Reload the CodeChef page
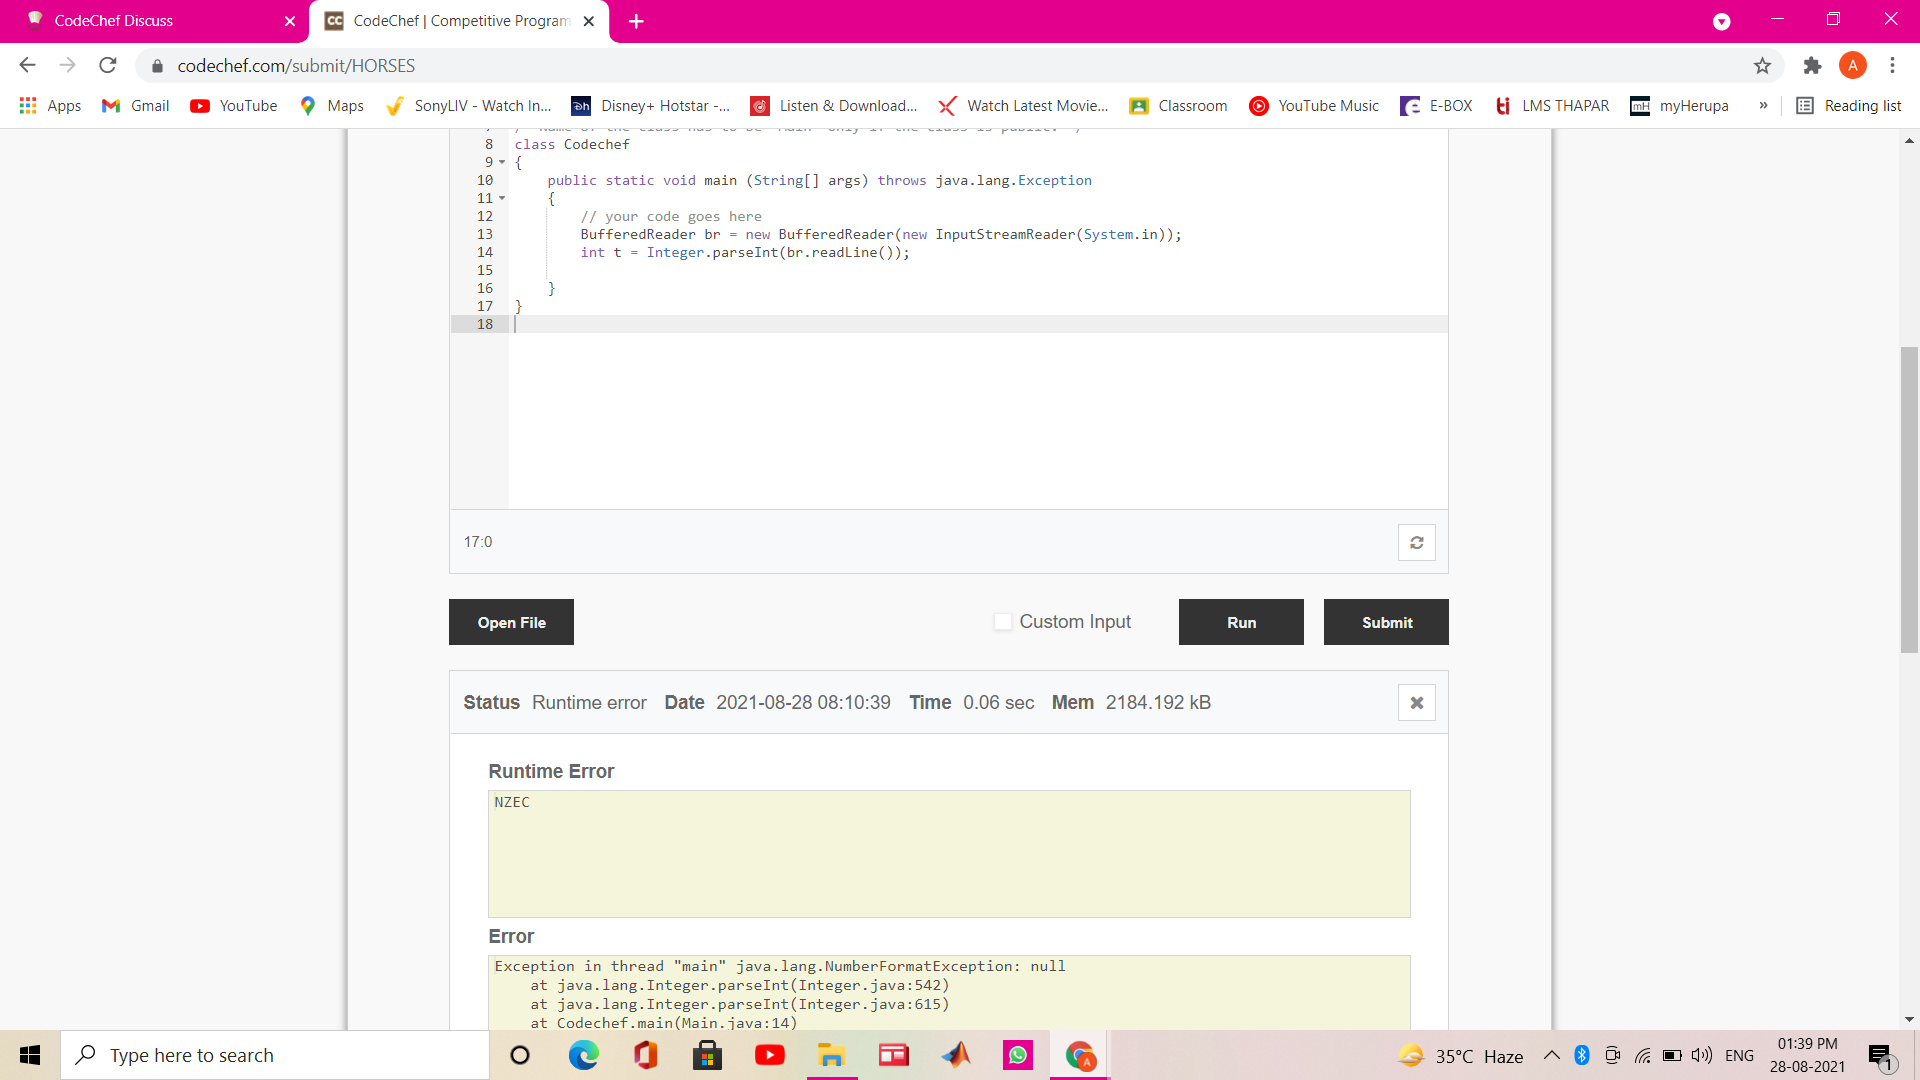Screen dimensions: 1920x1080 [x=108, y=66]
